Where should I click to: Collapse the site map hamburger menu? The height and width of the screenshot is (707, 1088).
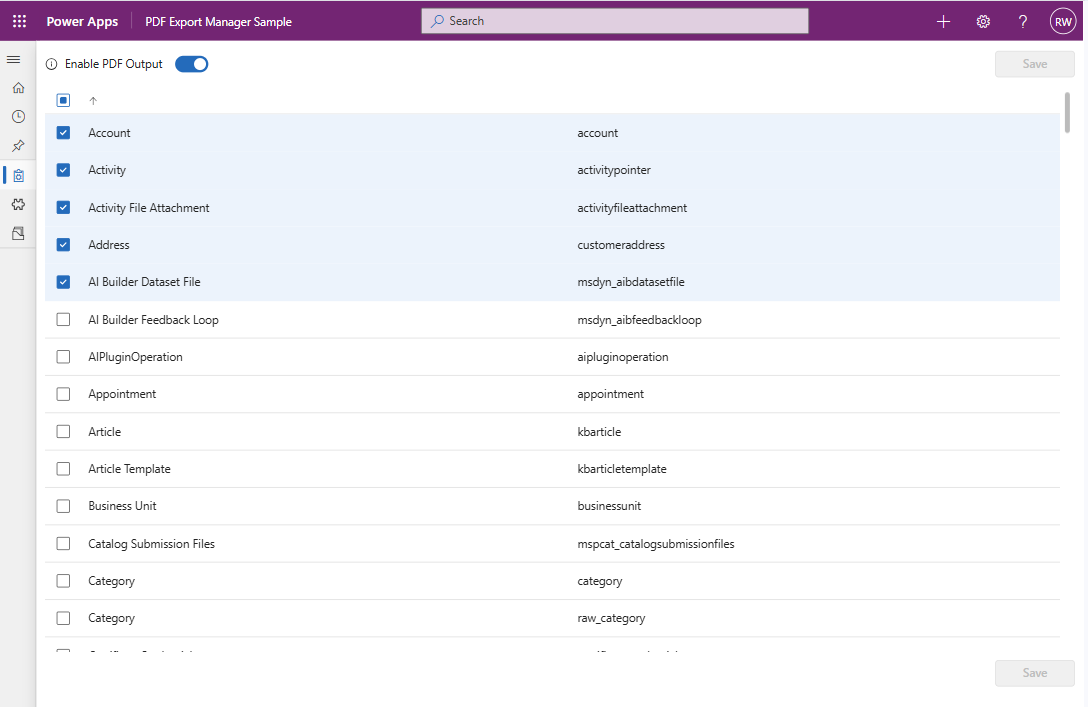point(13,60)
